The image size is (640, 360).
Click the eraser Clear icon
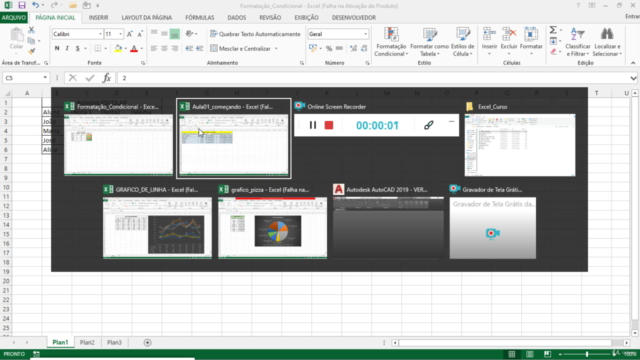(553, 52)
